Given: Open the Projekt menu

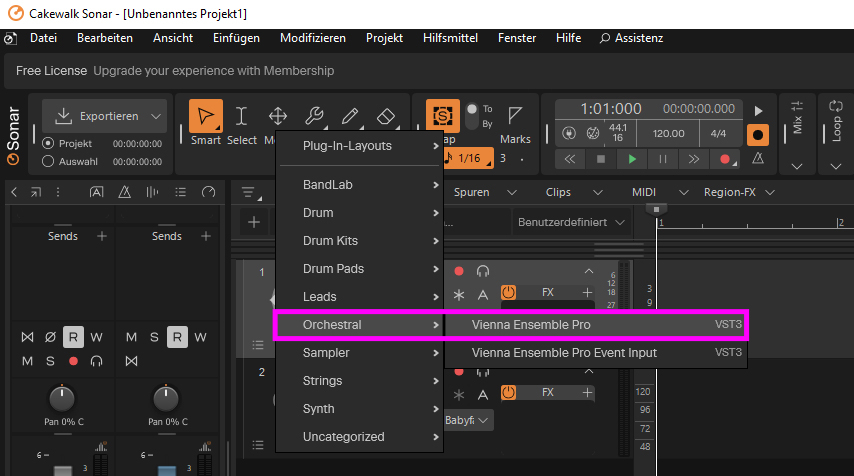Looking at the screenshot, I should coord(384,38).
